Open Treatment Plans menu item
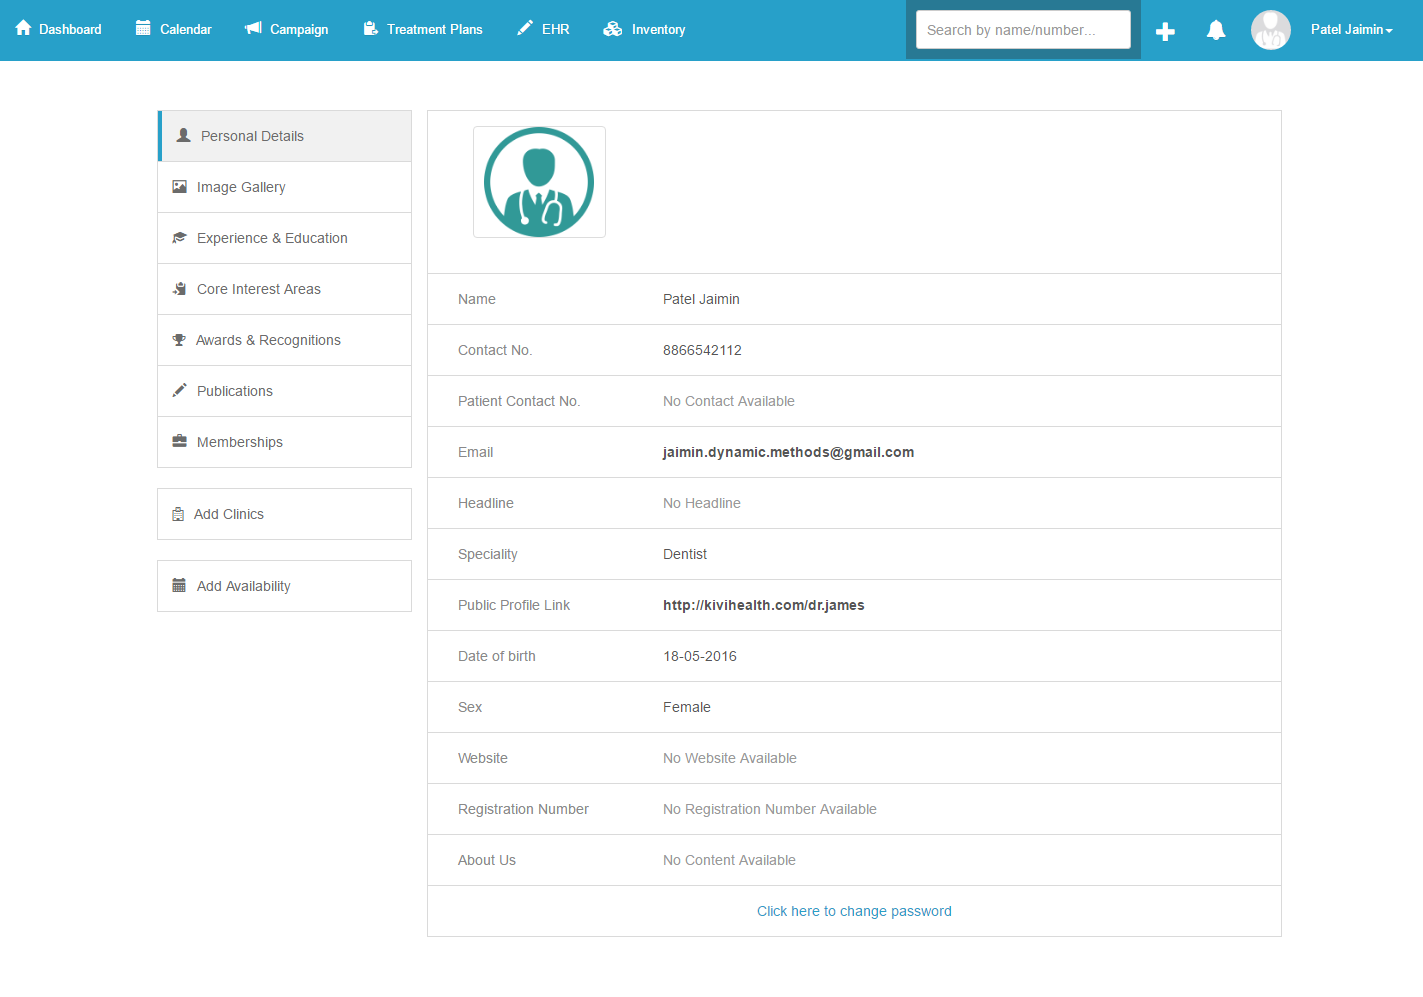This screenshot has width=1423, height=997. [x=423, y=29]
